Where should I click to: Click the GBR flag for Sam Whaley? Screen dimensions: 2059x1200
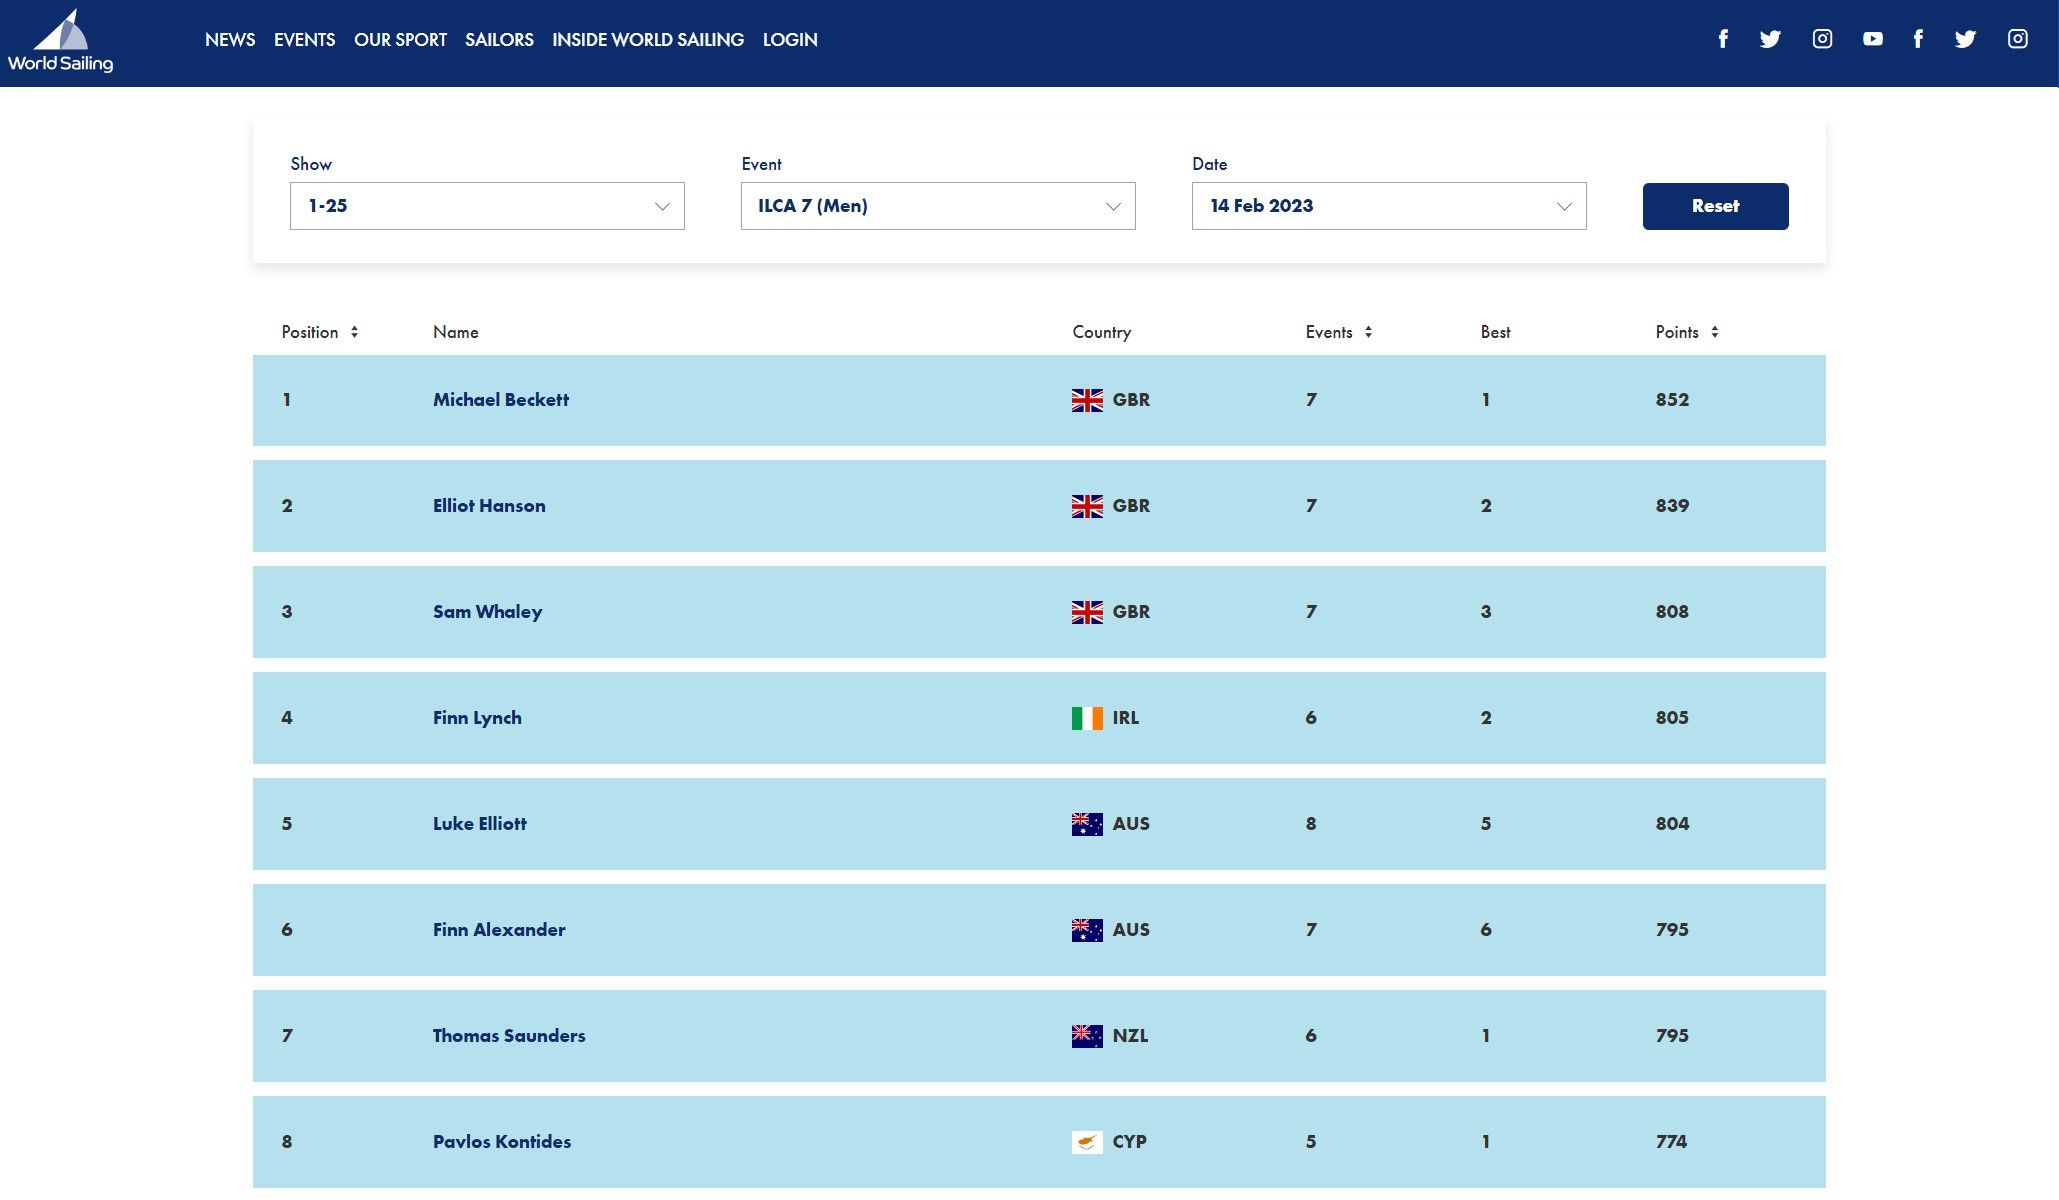1087,612
